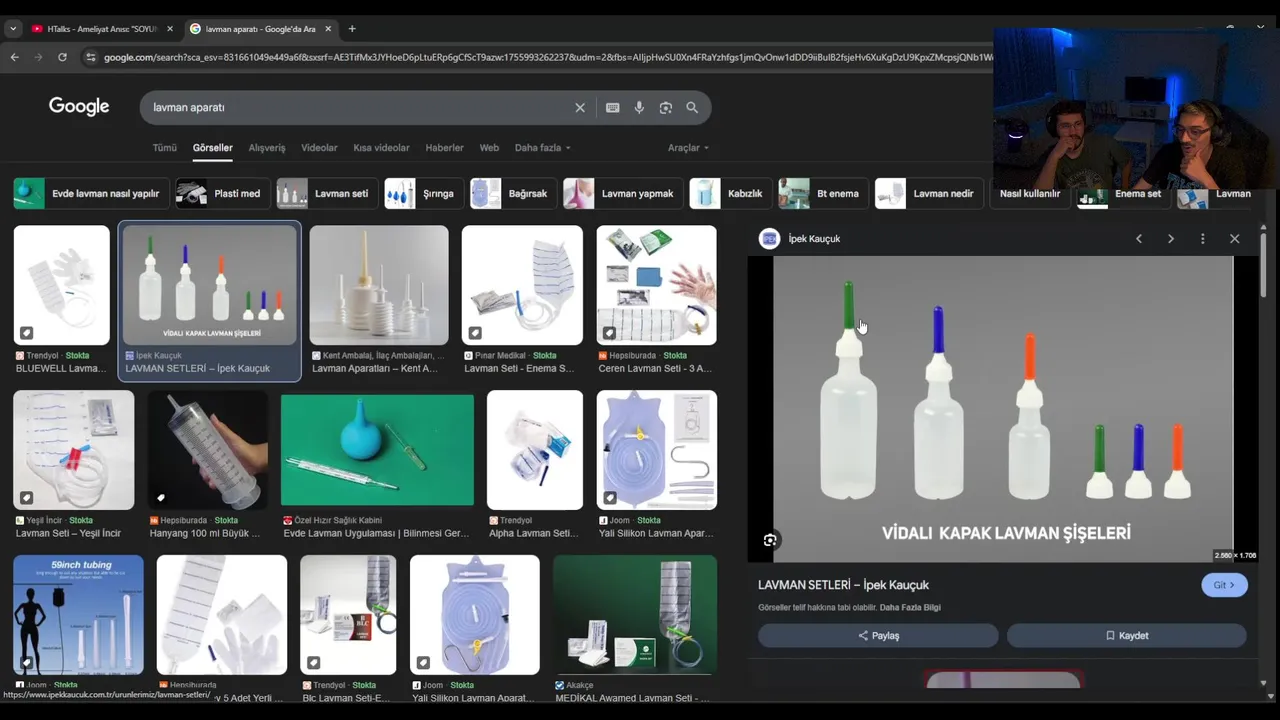Click the Kaydet save button
The height and width of the screenshot is (720, 1280).
coord(1127,636)
